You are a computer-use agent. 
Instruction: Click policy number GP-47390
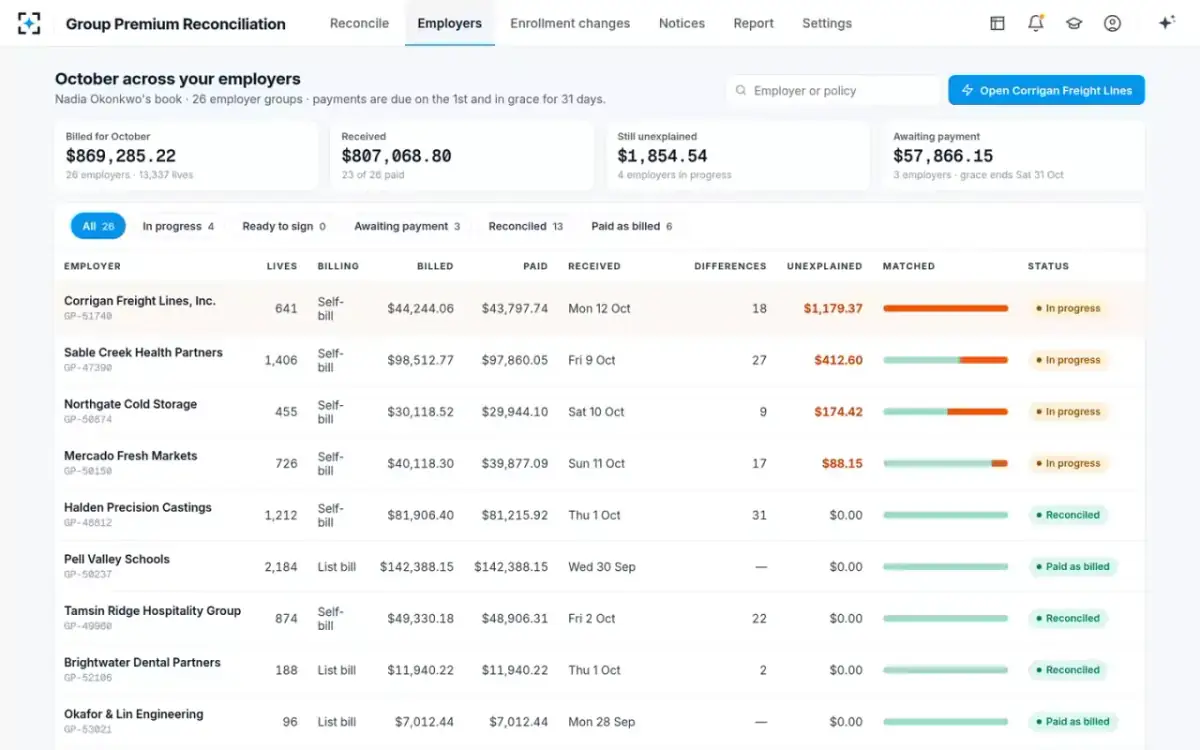click(x=88, y=368)
